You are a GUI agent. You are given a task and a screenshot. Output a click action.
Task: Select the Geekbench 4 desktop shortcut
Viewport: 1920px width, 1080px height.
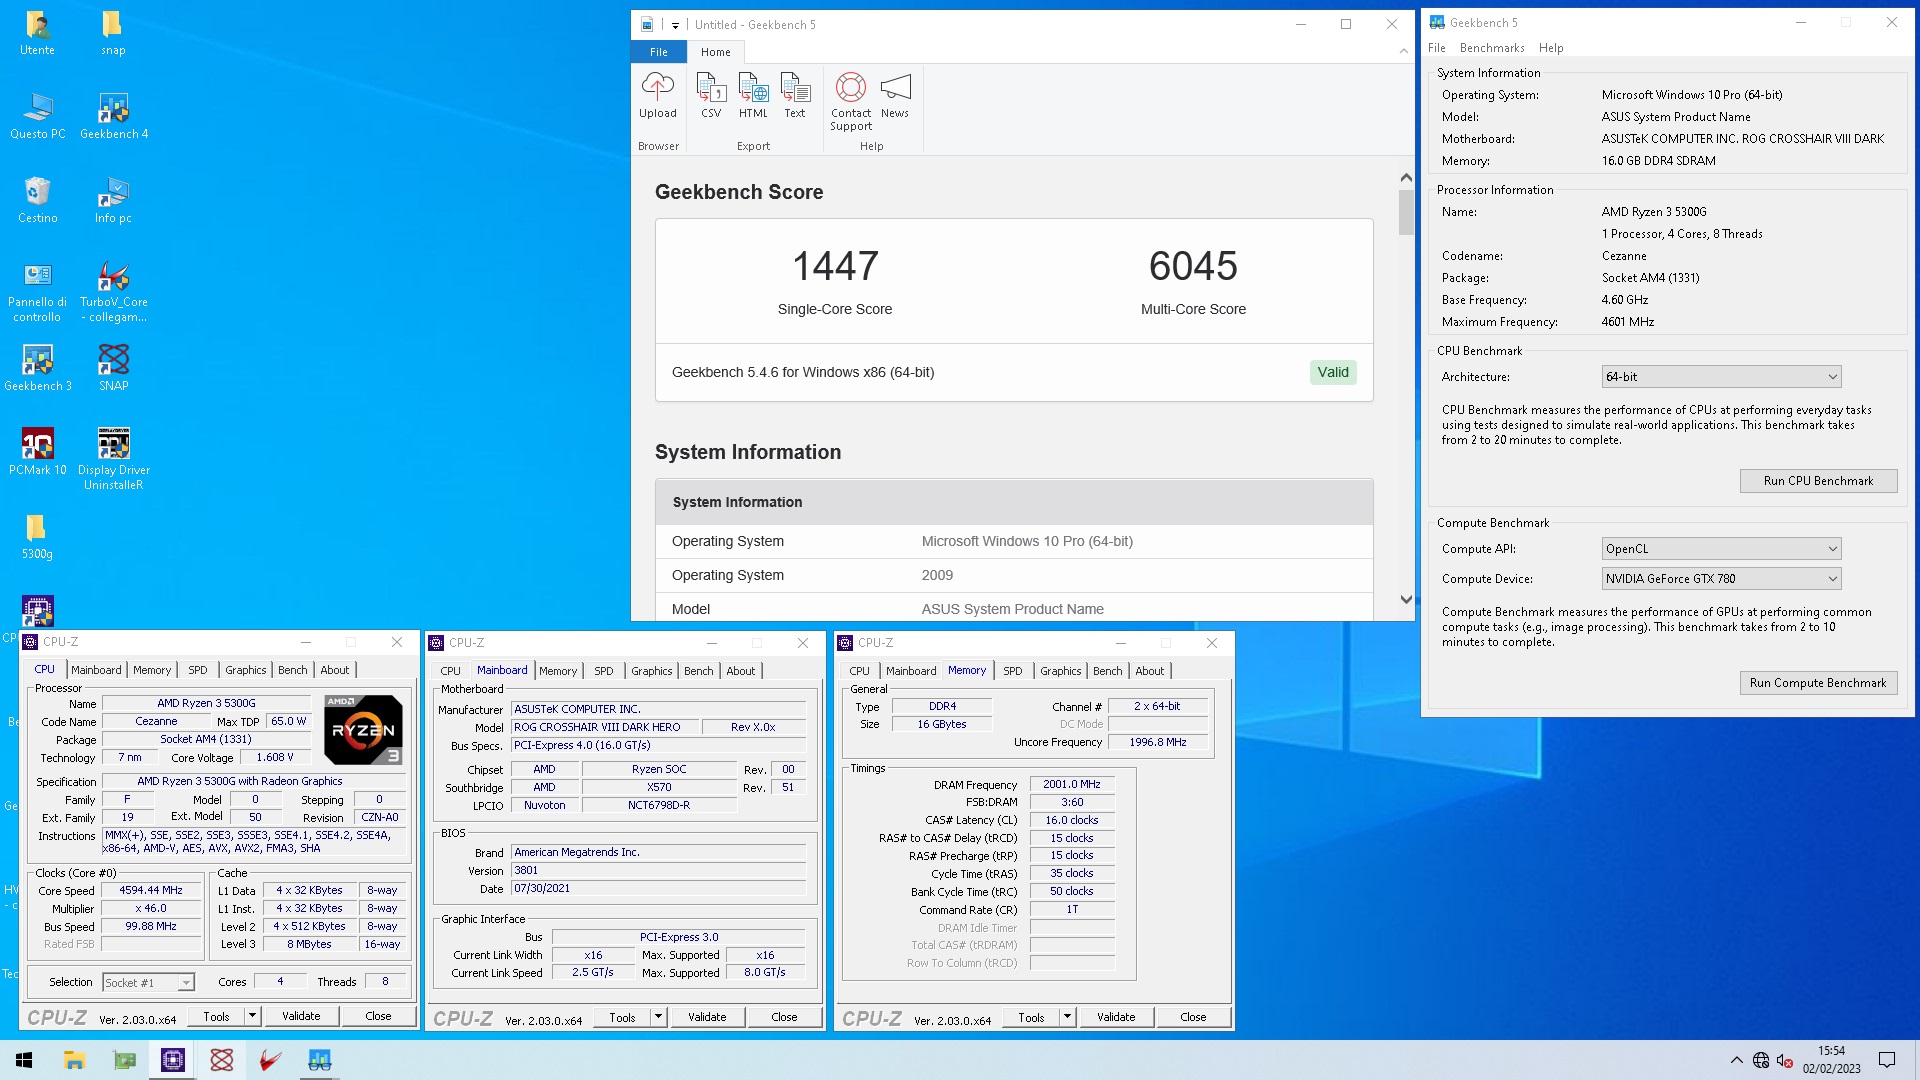[x=113, y=116]
